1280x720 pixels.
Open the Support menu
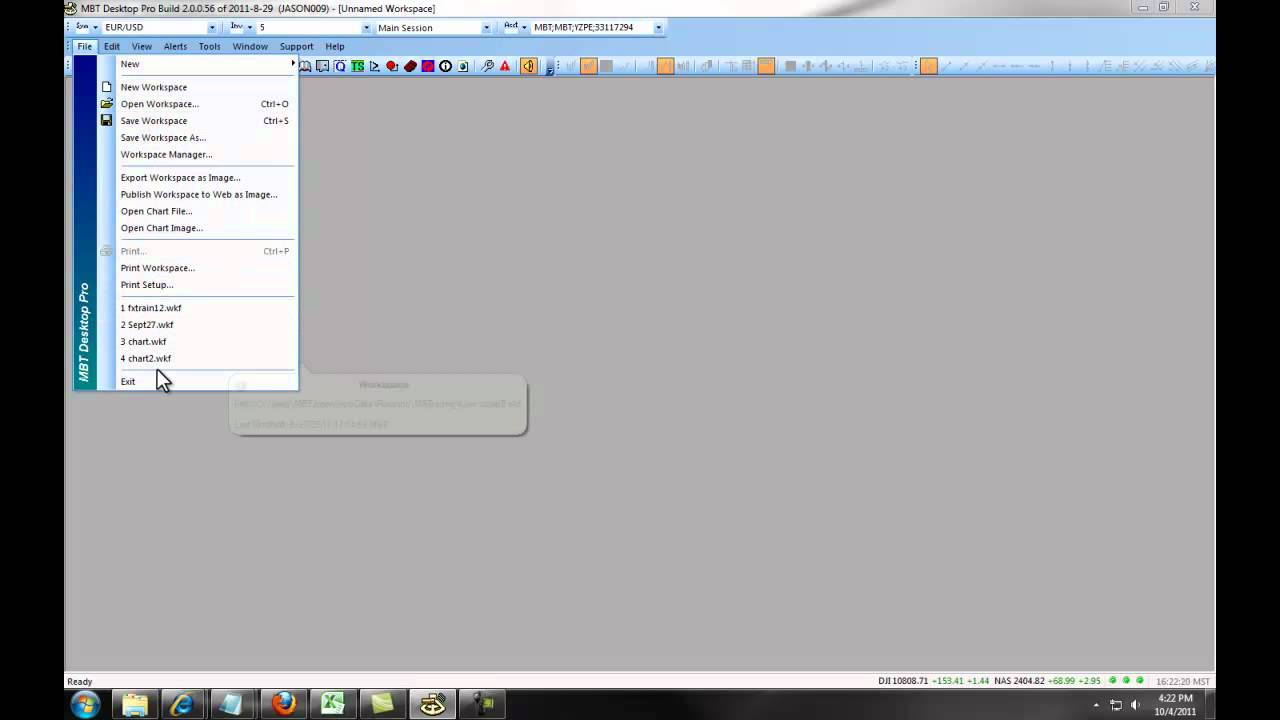tap(296, 46)
